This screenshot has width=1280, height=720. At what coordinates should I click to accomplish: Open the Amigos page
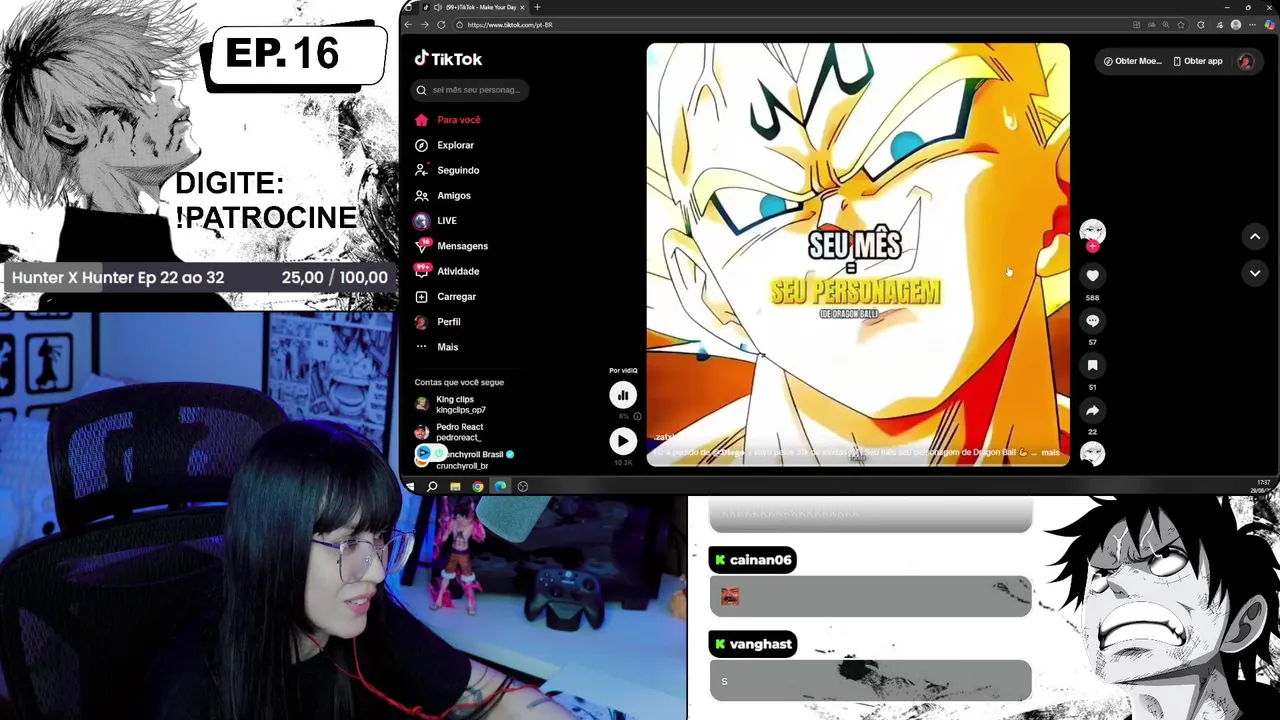(x=454, y=196)
